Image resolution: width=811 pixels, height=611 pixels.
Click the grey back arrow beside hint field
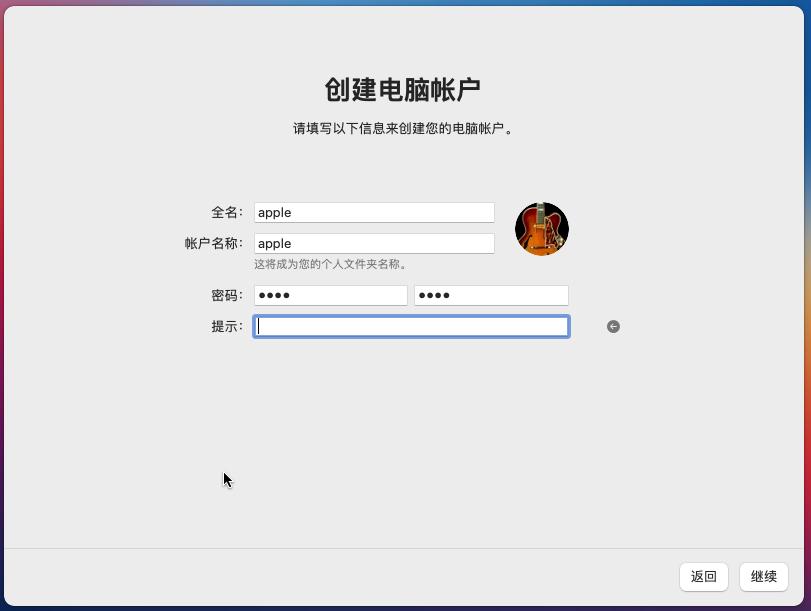coord(613,326)
